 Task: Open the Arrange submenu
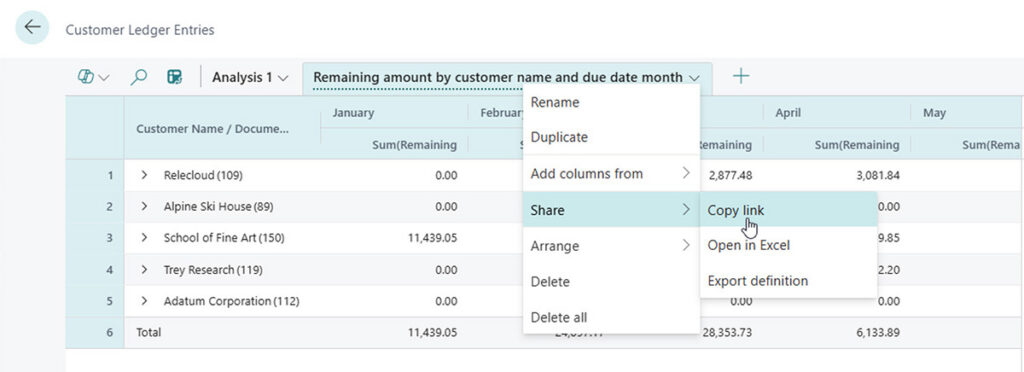point(611,246)
